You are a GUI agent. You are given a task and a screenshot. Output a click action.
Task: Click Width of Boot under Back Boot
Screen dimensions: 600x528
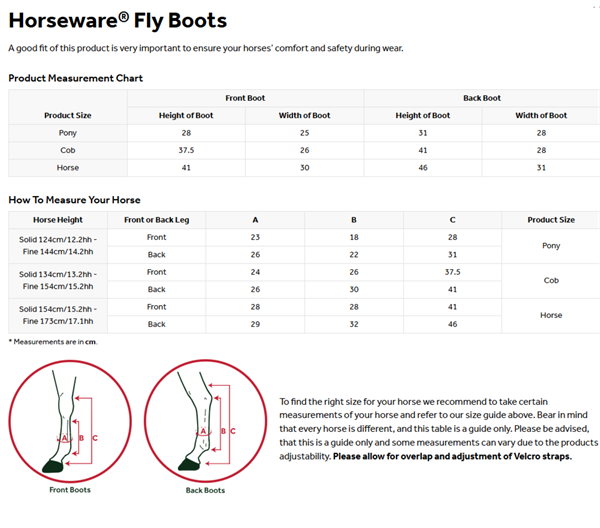pos(541,115)
